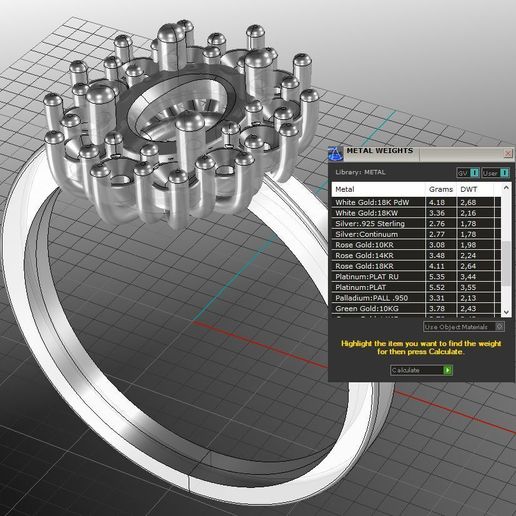
Task: Click the 5.52 grams value
Action: pos(437,287)
